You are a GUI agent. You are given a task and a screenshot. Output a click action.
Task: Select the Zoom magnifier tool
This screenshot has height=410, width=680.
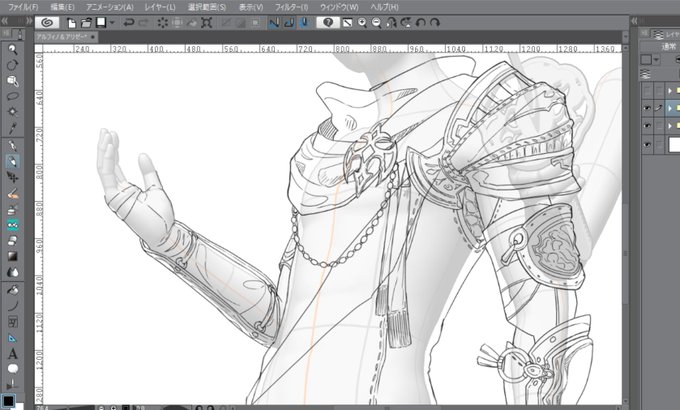pos(13,49)
